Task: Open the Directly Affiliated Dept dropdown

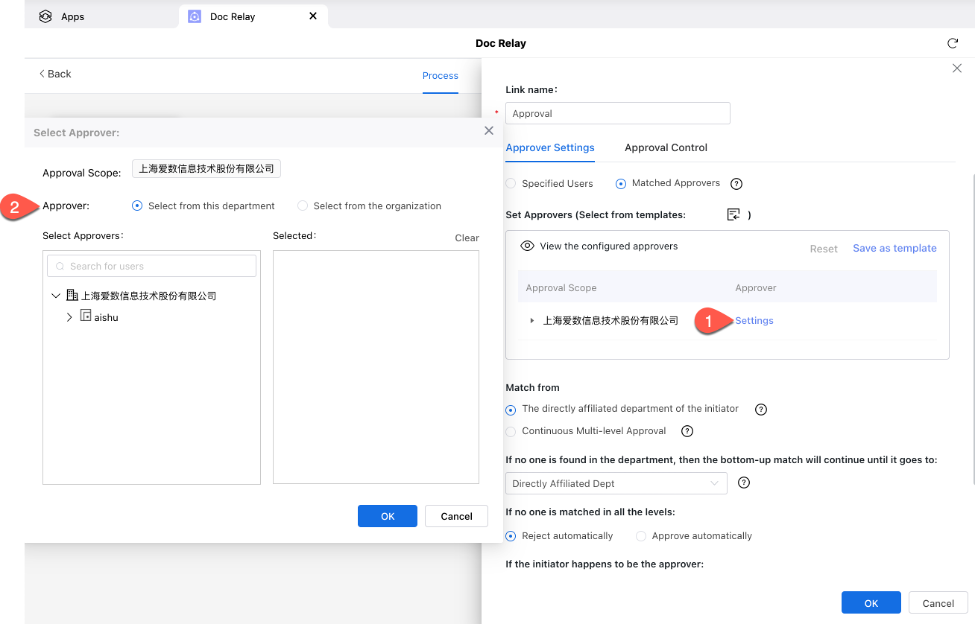Action: click(615, 484)
